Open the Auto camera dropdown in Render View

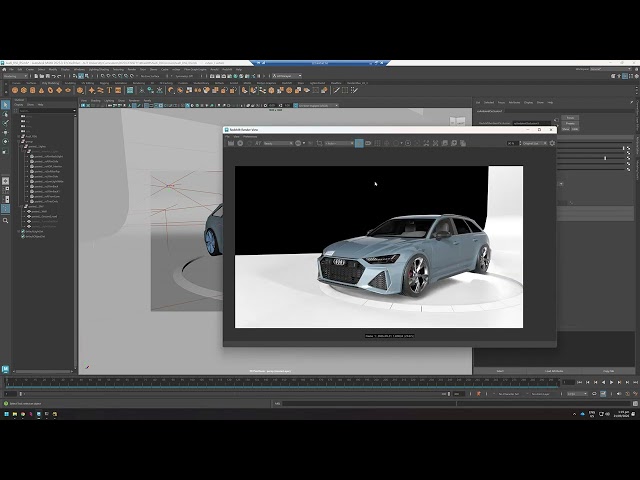pos(339,143)
